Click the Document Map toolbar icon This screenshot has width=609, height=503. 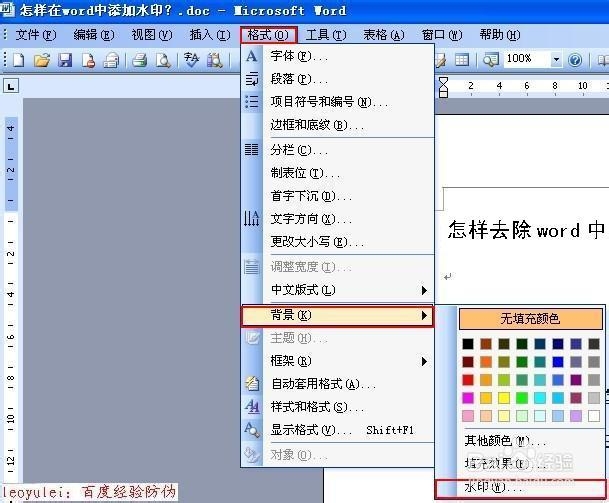491,60
